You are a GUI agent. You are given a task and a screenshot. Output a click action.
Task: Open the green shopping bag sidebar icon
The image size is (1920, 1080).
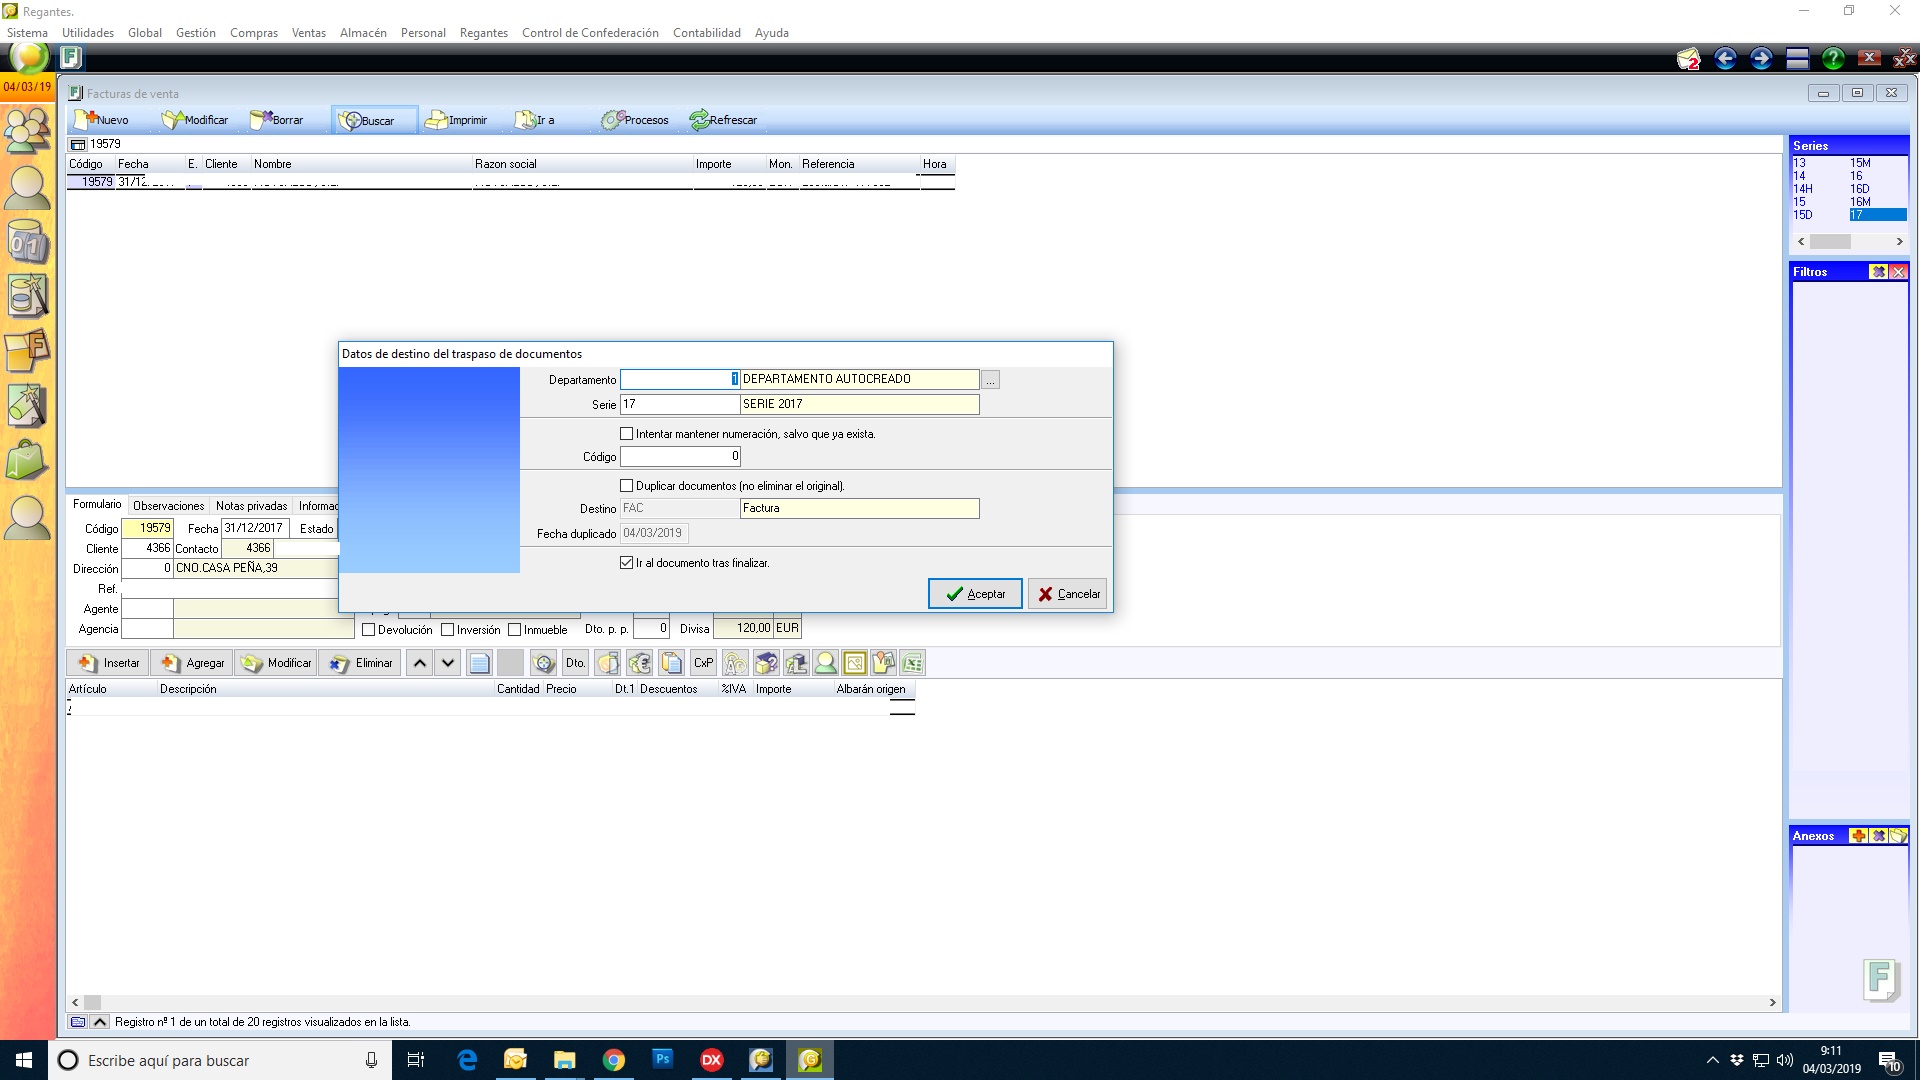coord(27,462)
